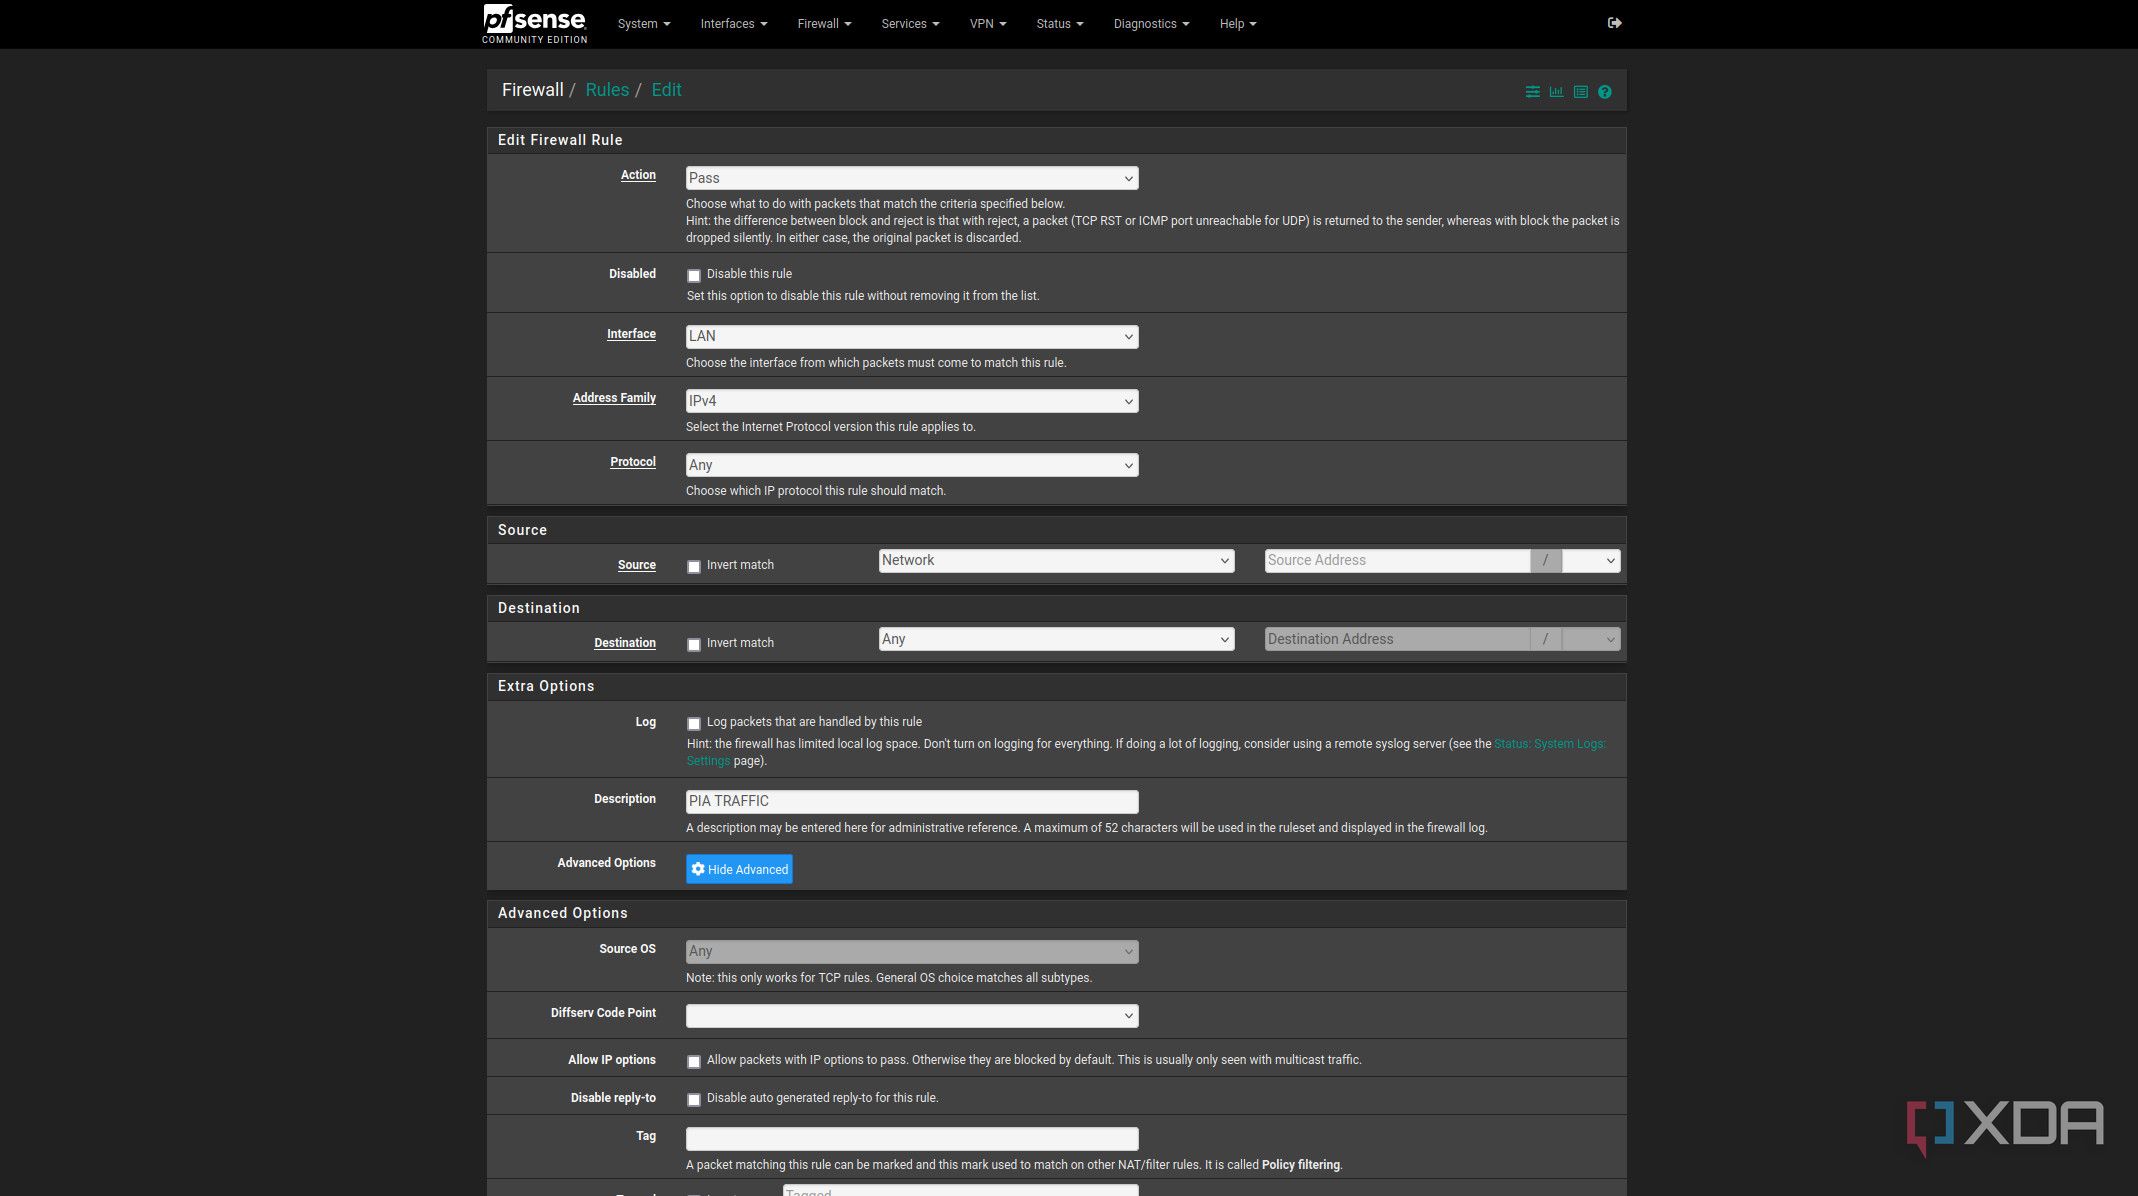This screenshot has height=1196, width=2138.
Task: Expand the Diffserv Code Point dropdown
Action: (910, 1014)
